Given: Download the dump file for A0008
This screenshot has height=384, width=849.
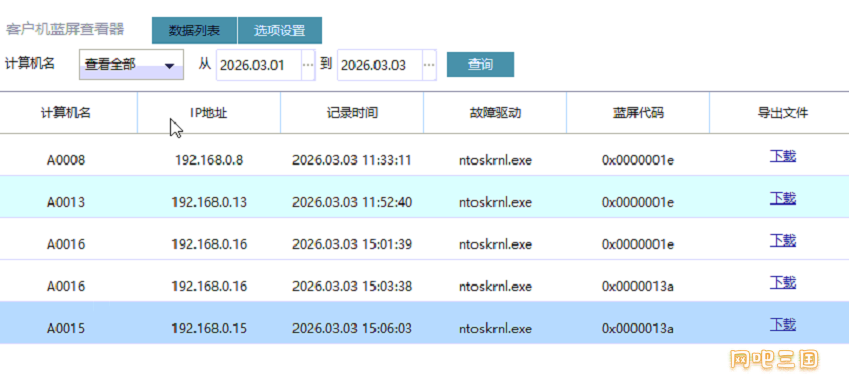Looking at the screenshot, I should point(783,157).
